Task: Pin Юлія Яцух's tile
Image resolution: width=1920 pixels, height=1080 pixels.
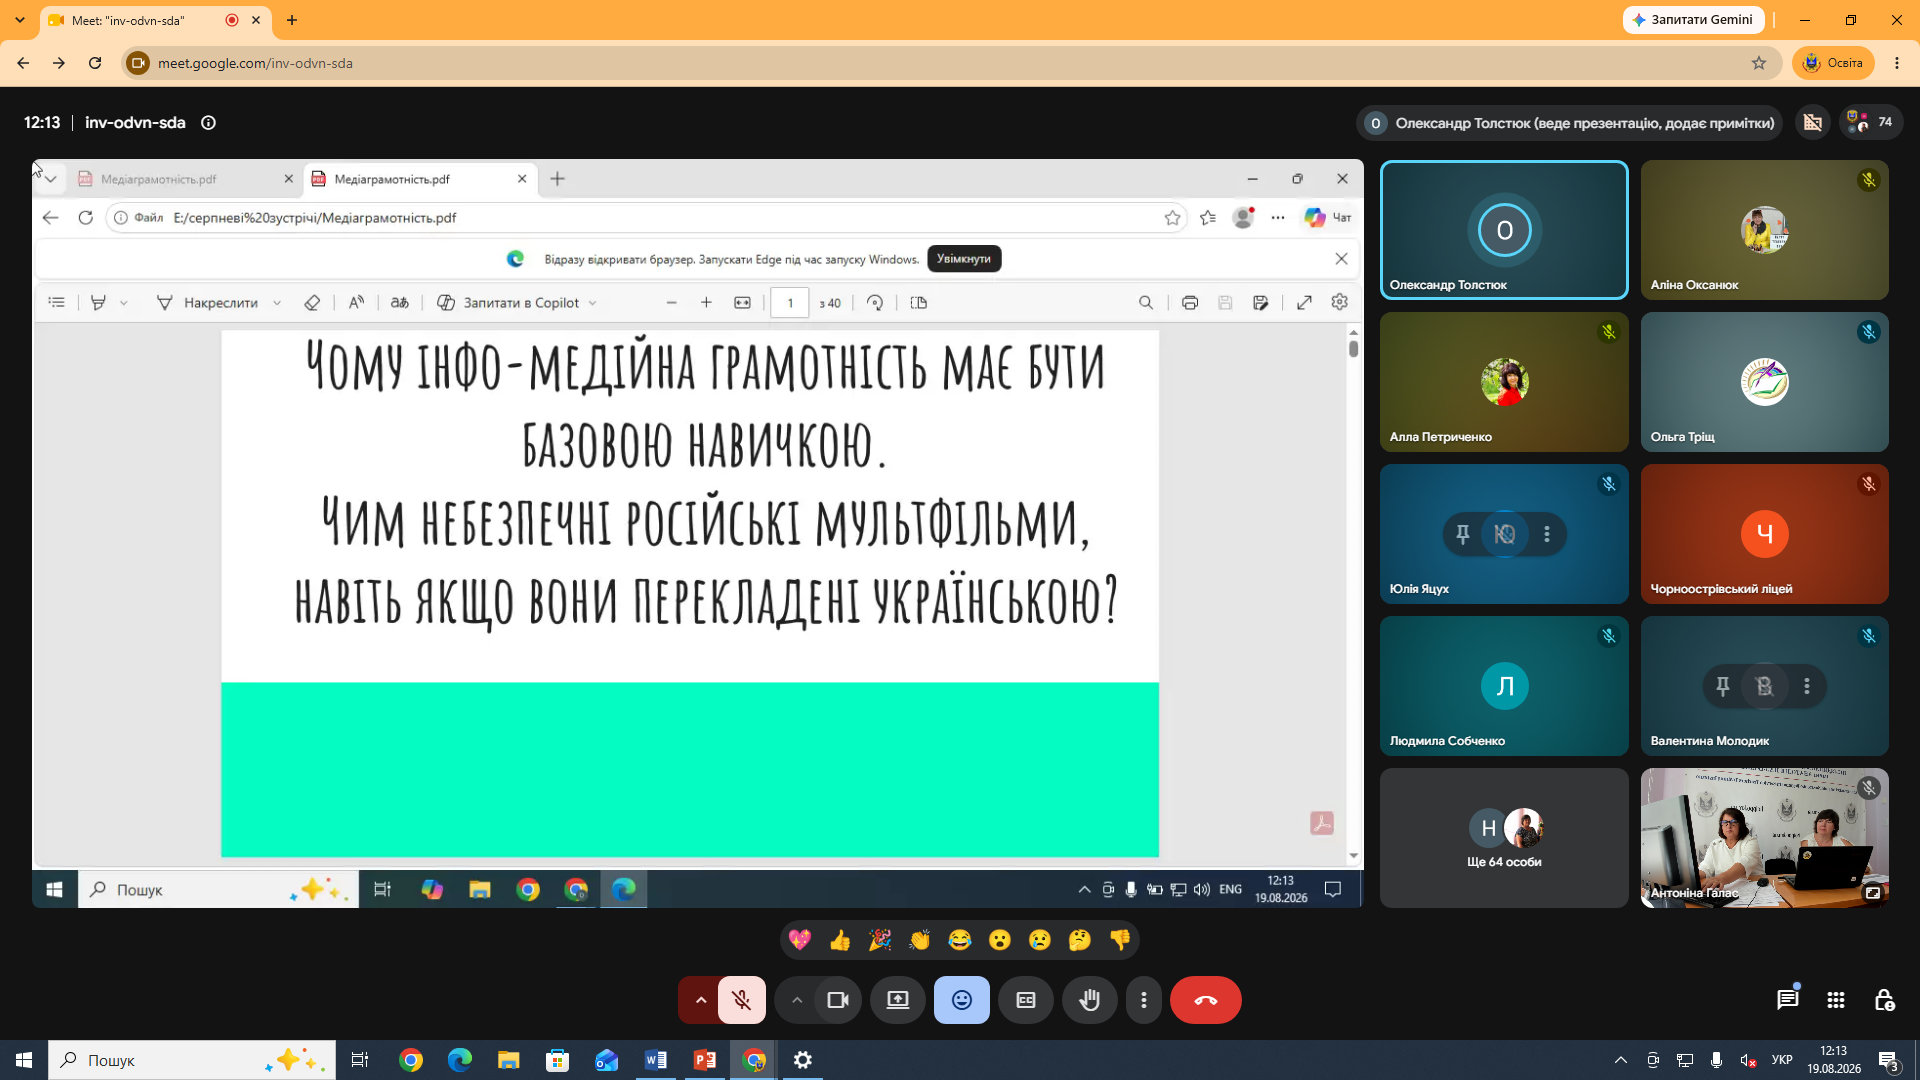Action: point(1463,534)
